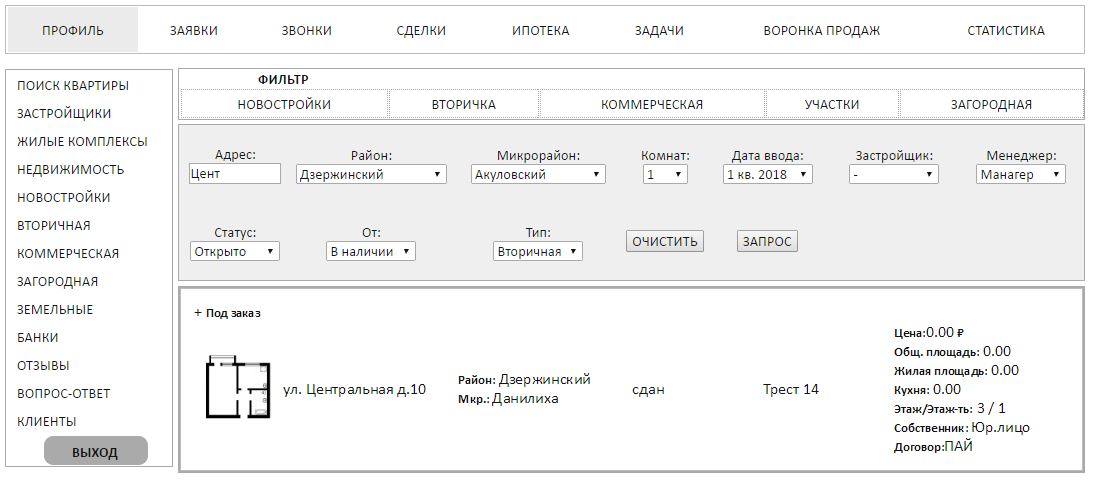Switch to the ИПОТЕКА tab
The width and height of the screenshot is (1098, 485).
(x=540, y=31)
